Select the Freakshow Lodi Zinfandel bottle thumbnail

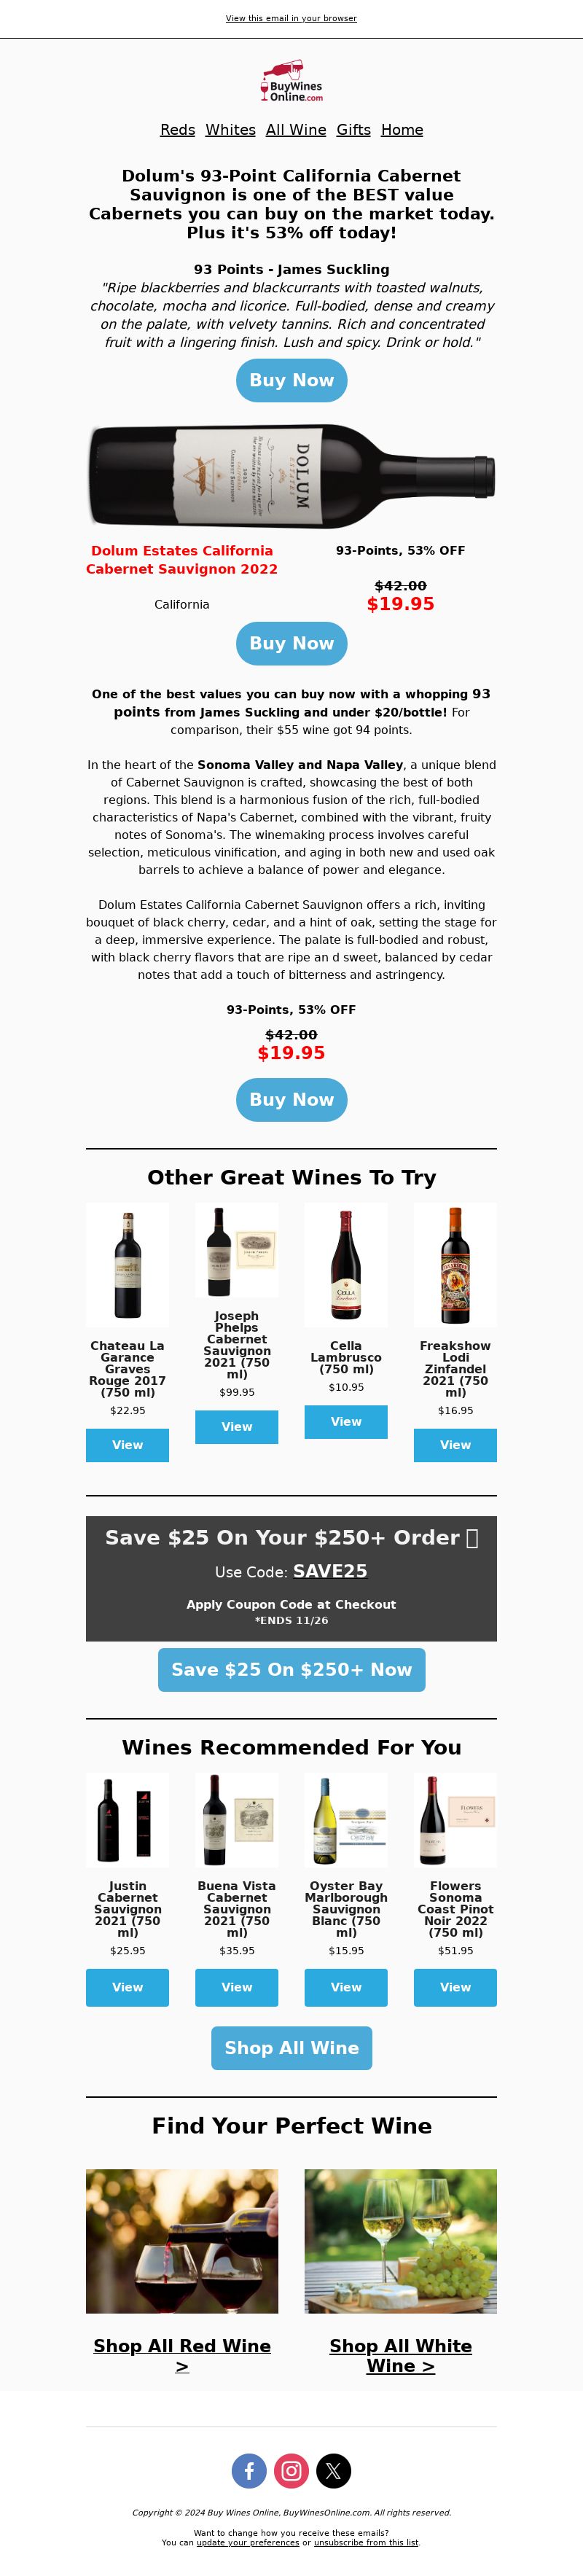click(x=455, y=1265)
